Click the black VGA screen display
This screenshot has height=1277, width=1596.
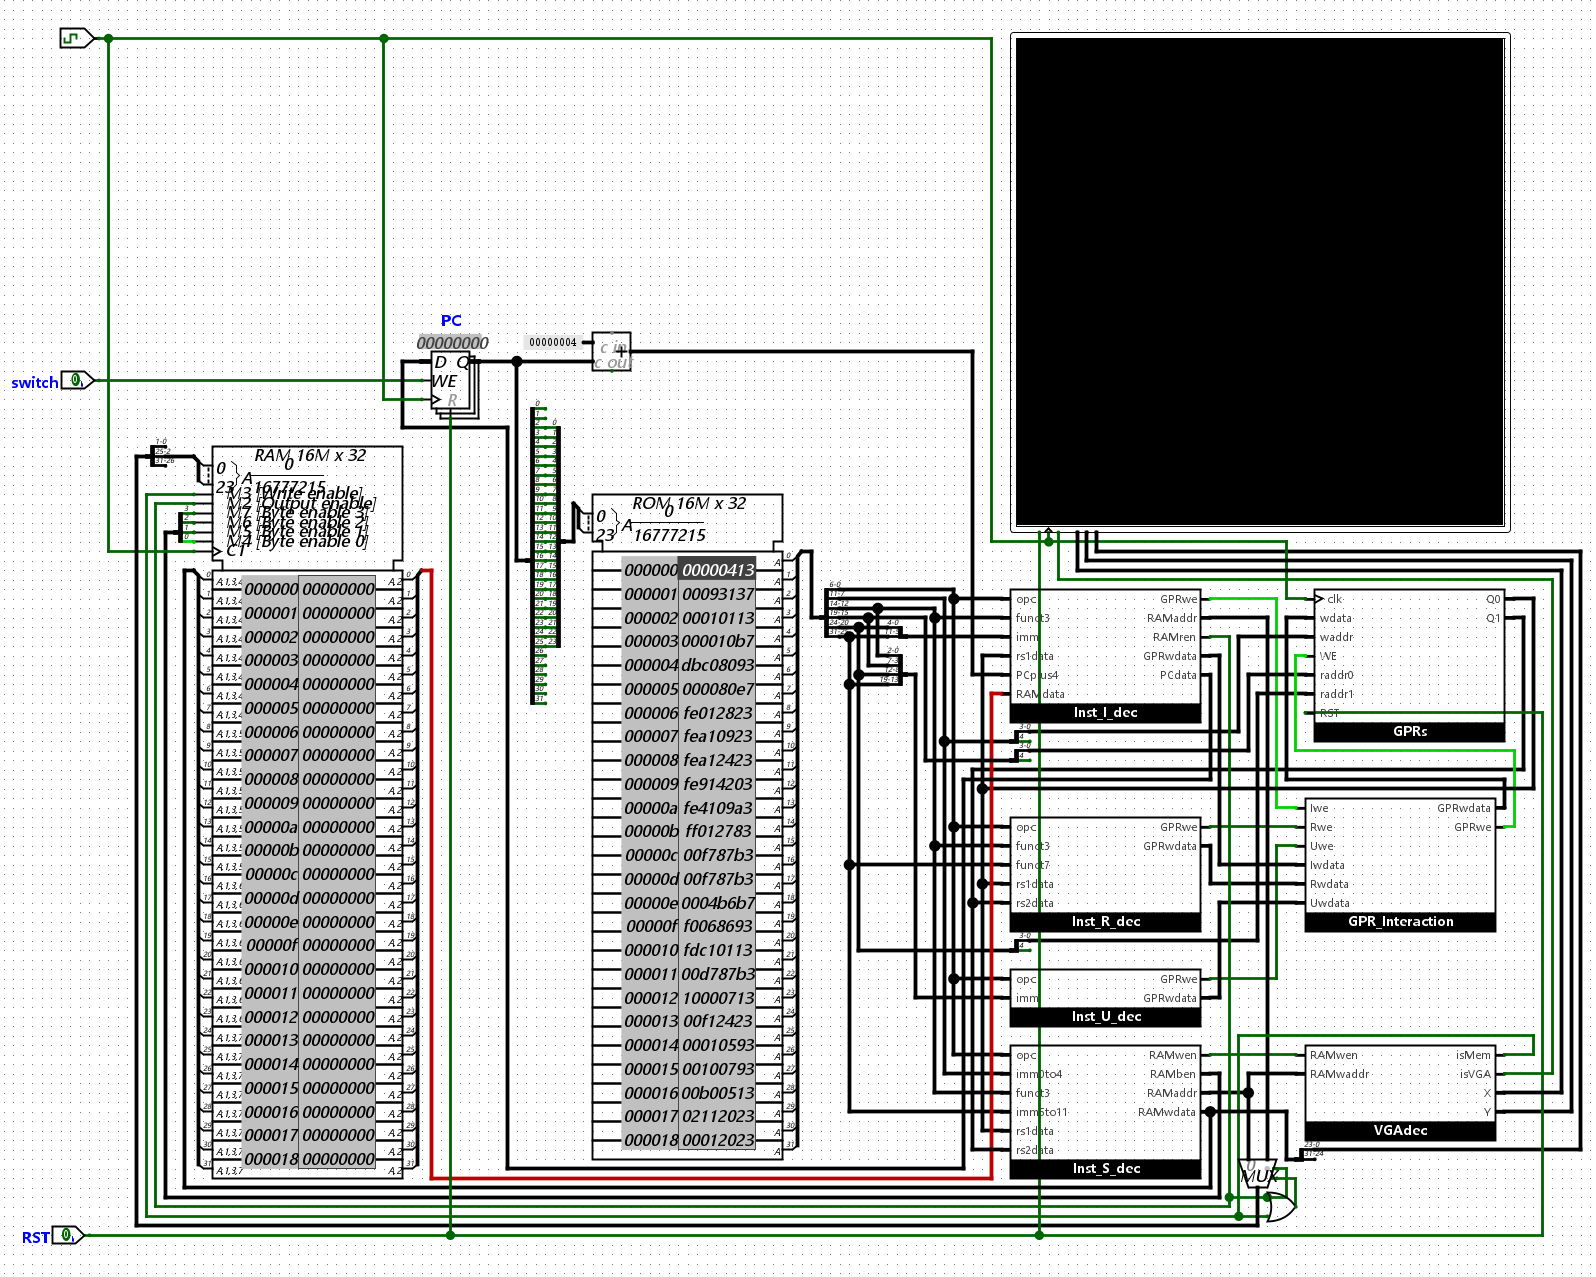point(1260,281)
